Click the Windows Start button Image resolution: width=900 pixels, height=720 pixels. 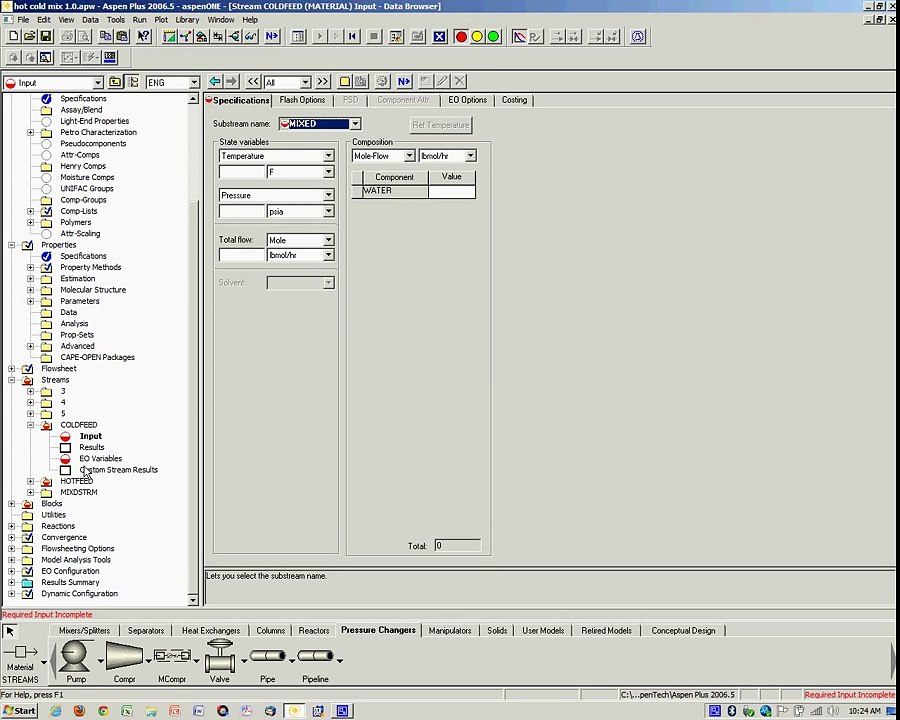click(x=20, y=711)
